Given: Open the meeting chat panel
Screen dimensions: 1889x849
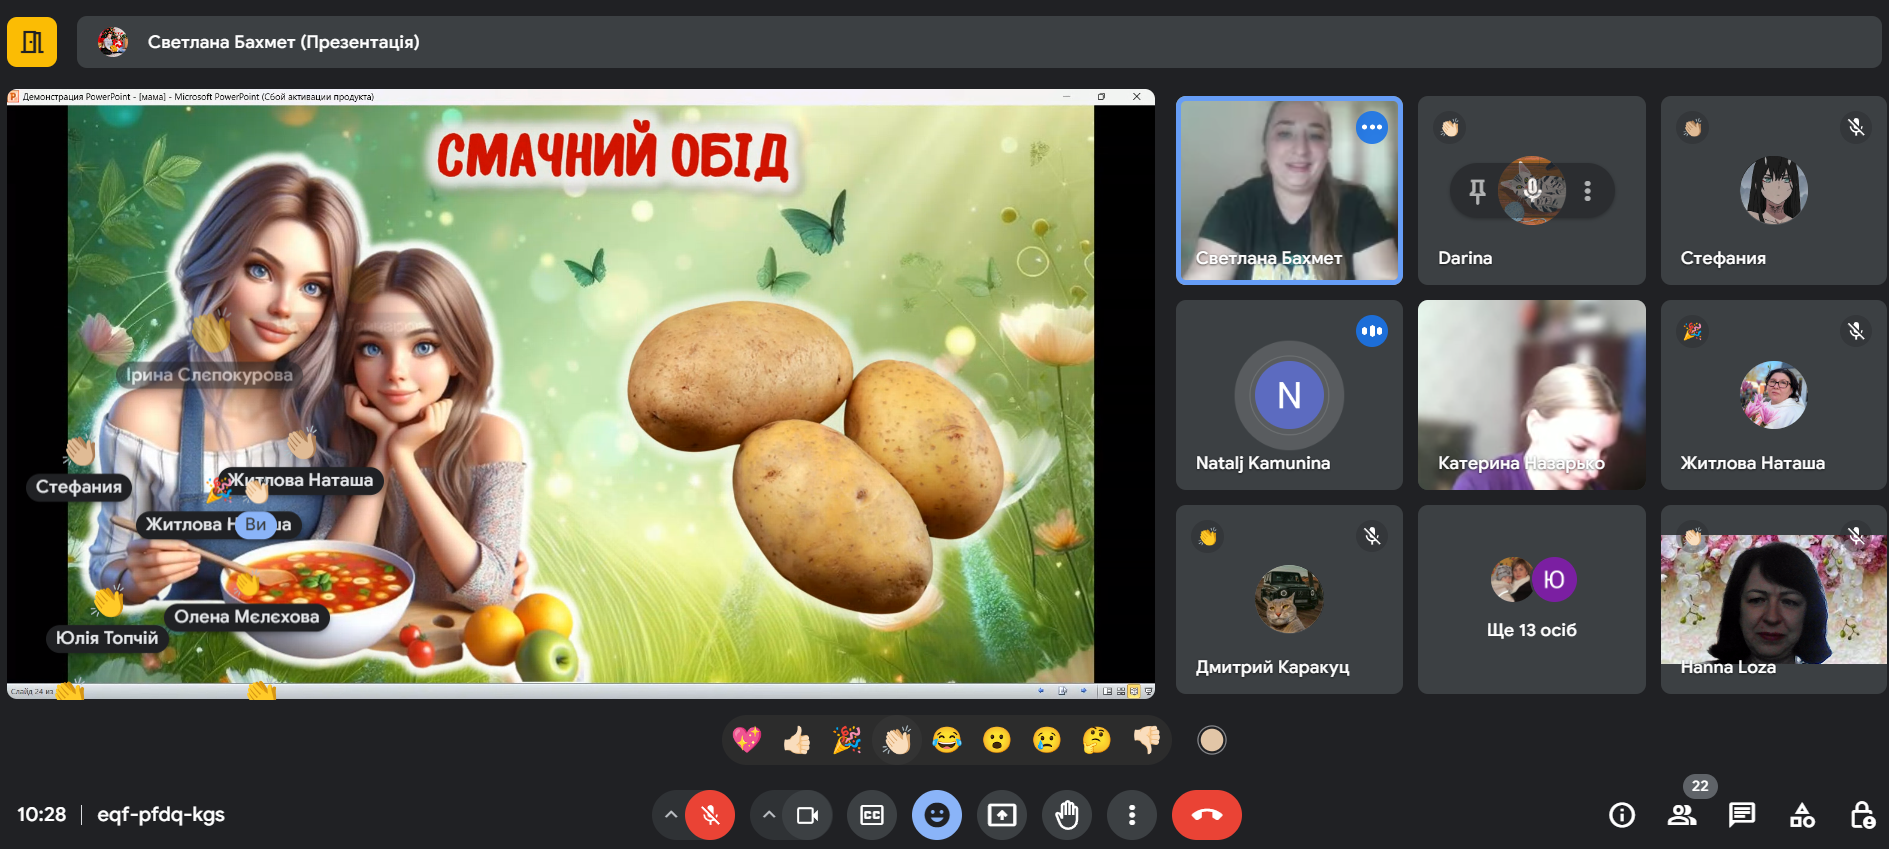Looking at the screenshot, I should [1742, 815].
